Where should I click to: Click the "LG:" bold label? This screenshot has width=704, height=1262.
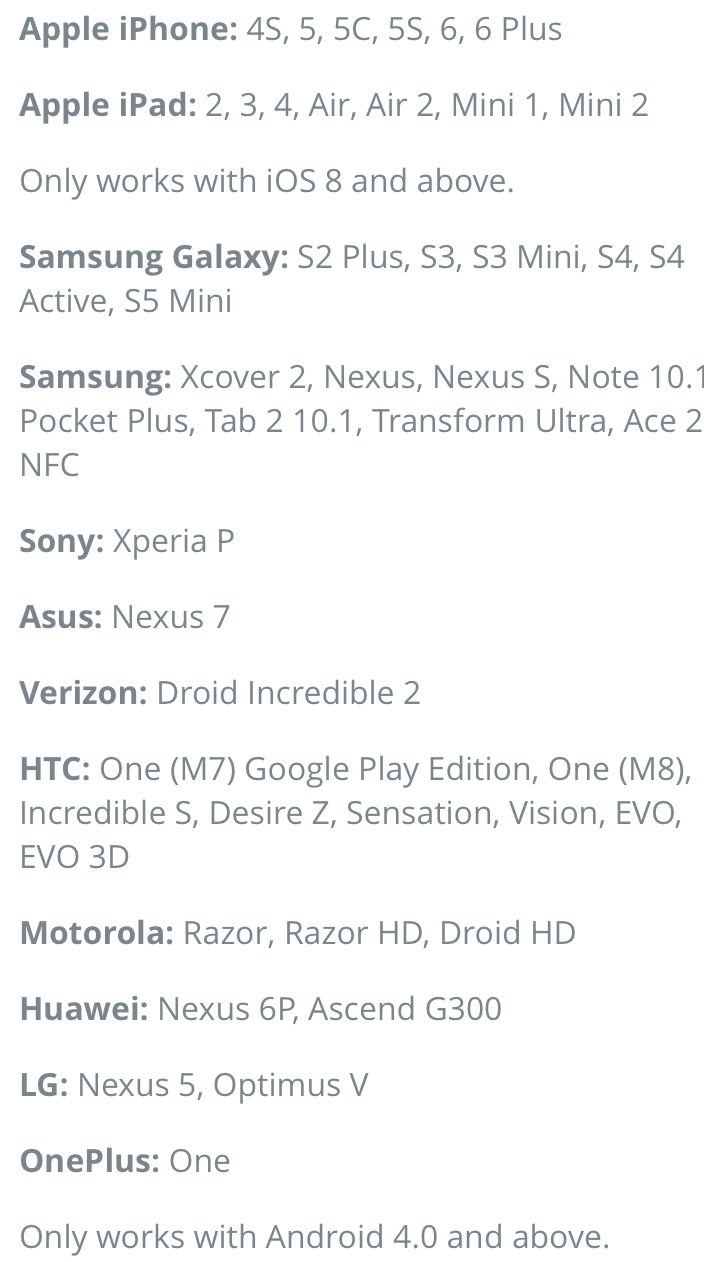pyautogui.click(x=43, y=1085)
